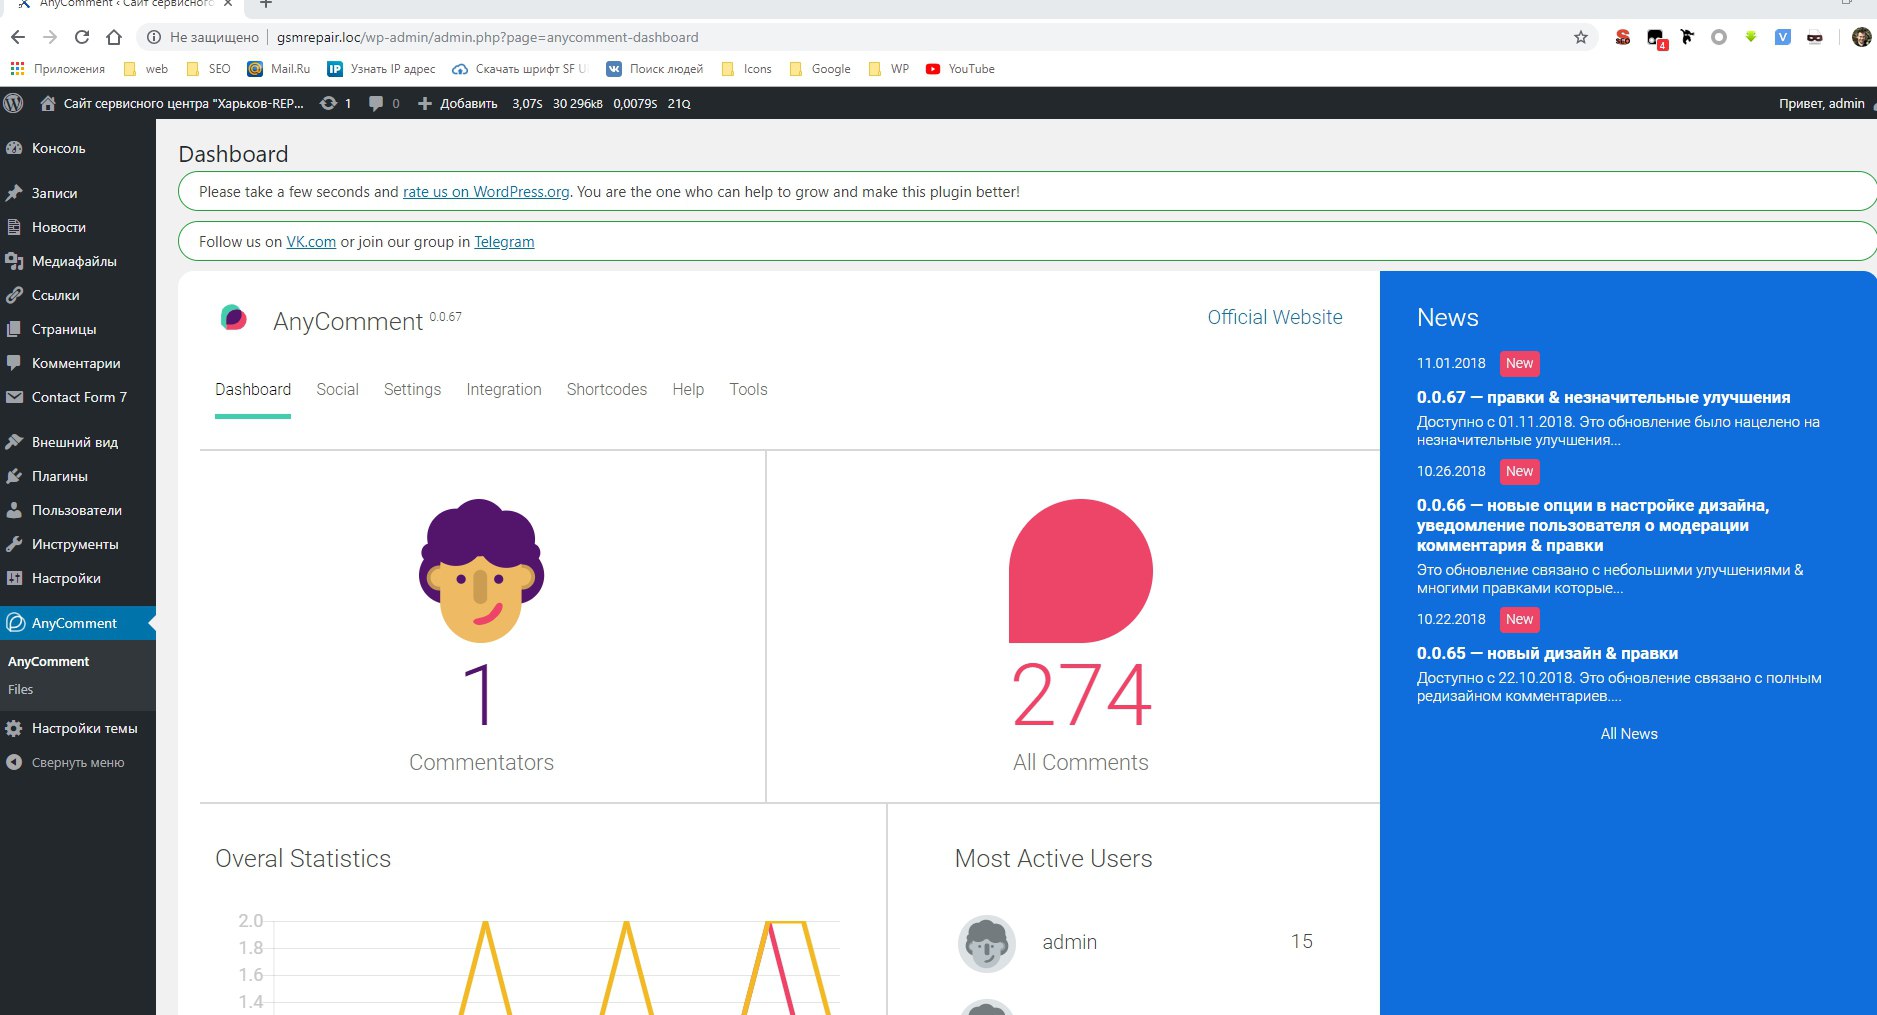Open the Telegram group link
The image size is (1877, 1015).
(x=504, y=242)
